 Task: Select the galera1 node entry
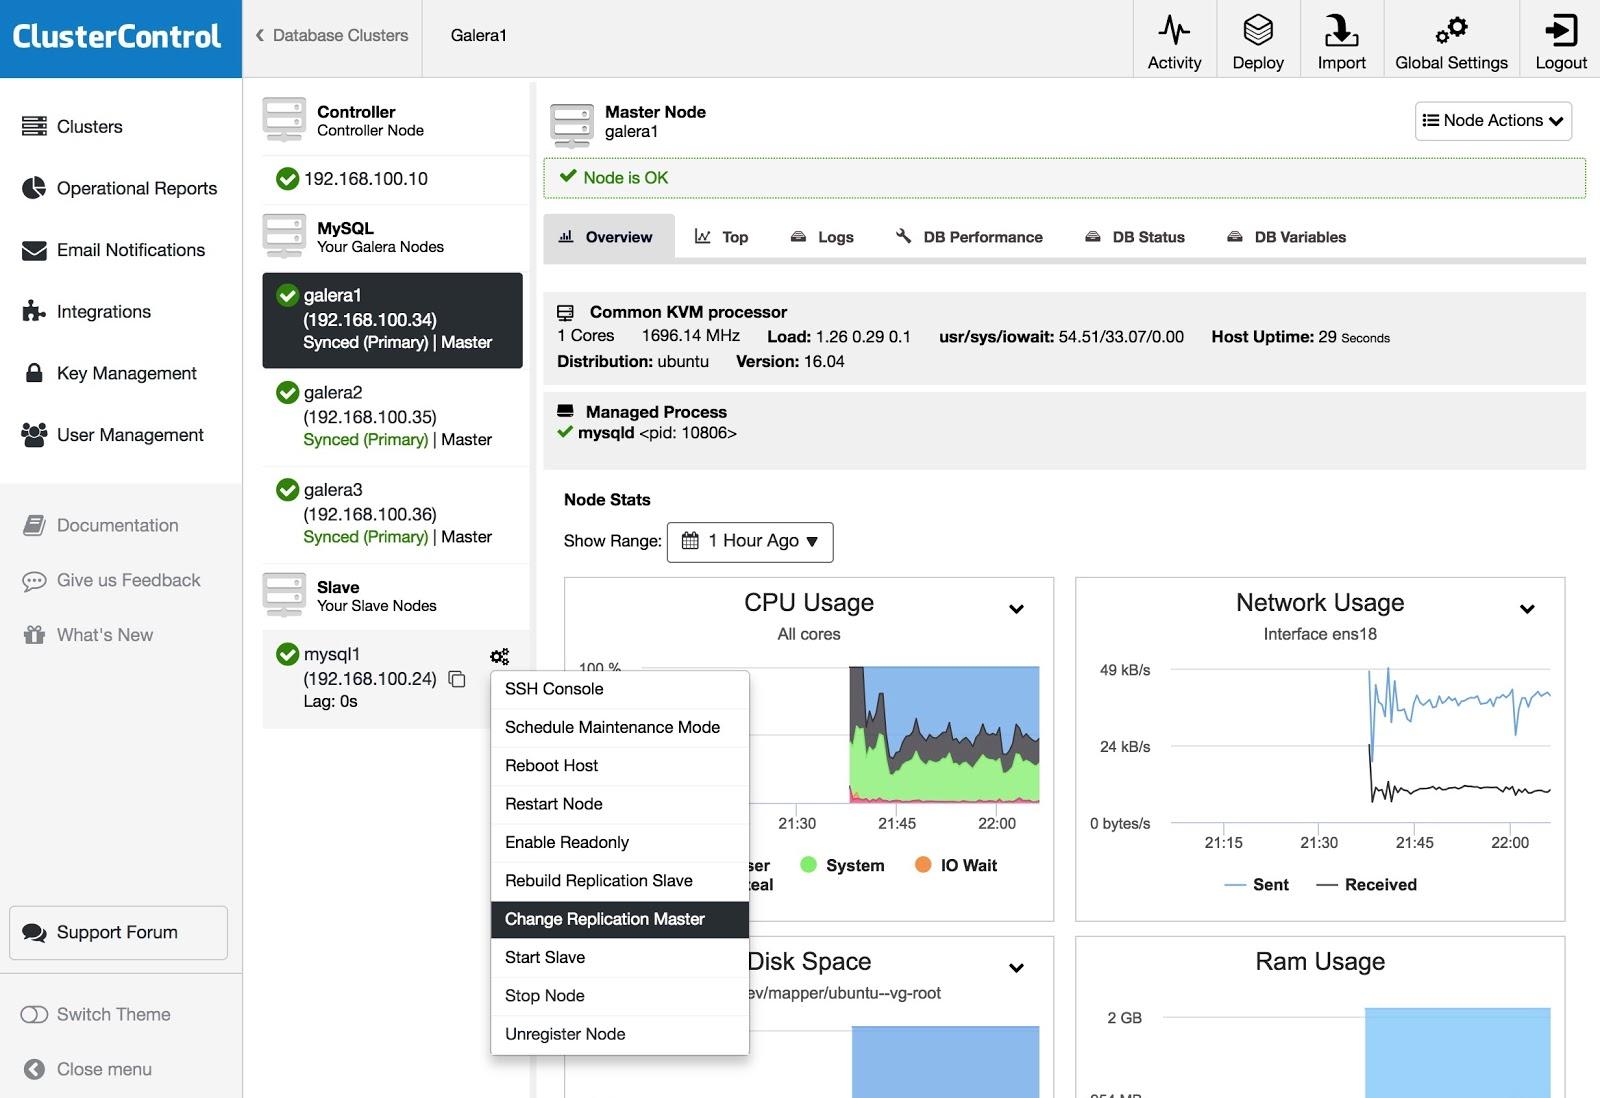(x=392, y=320)
